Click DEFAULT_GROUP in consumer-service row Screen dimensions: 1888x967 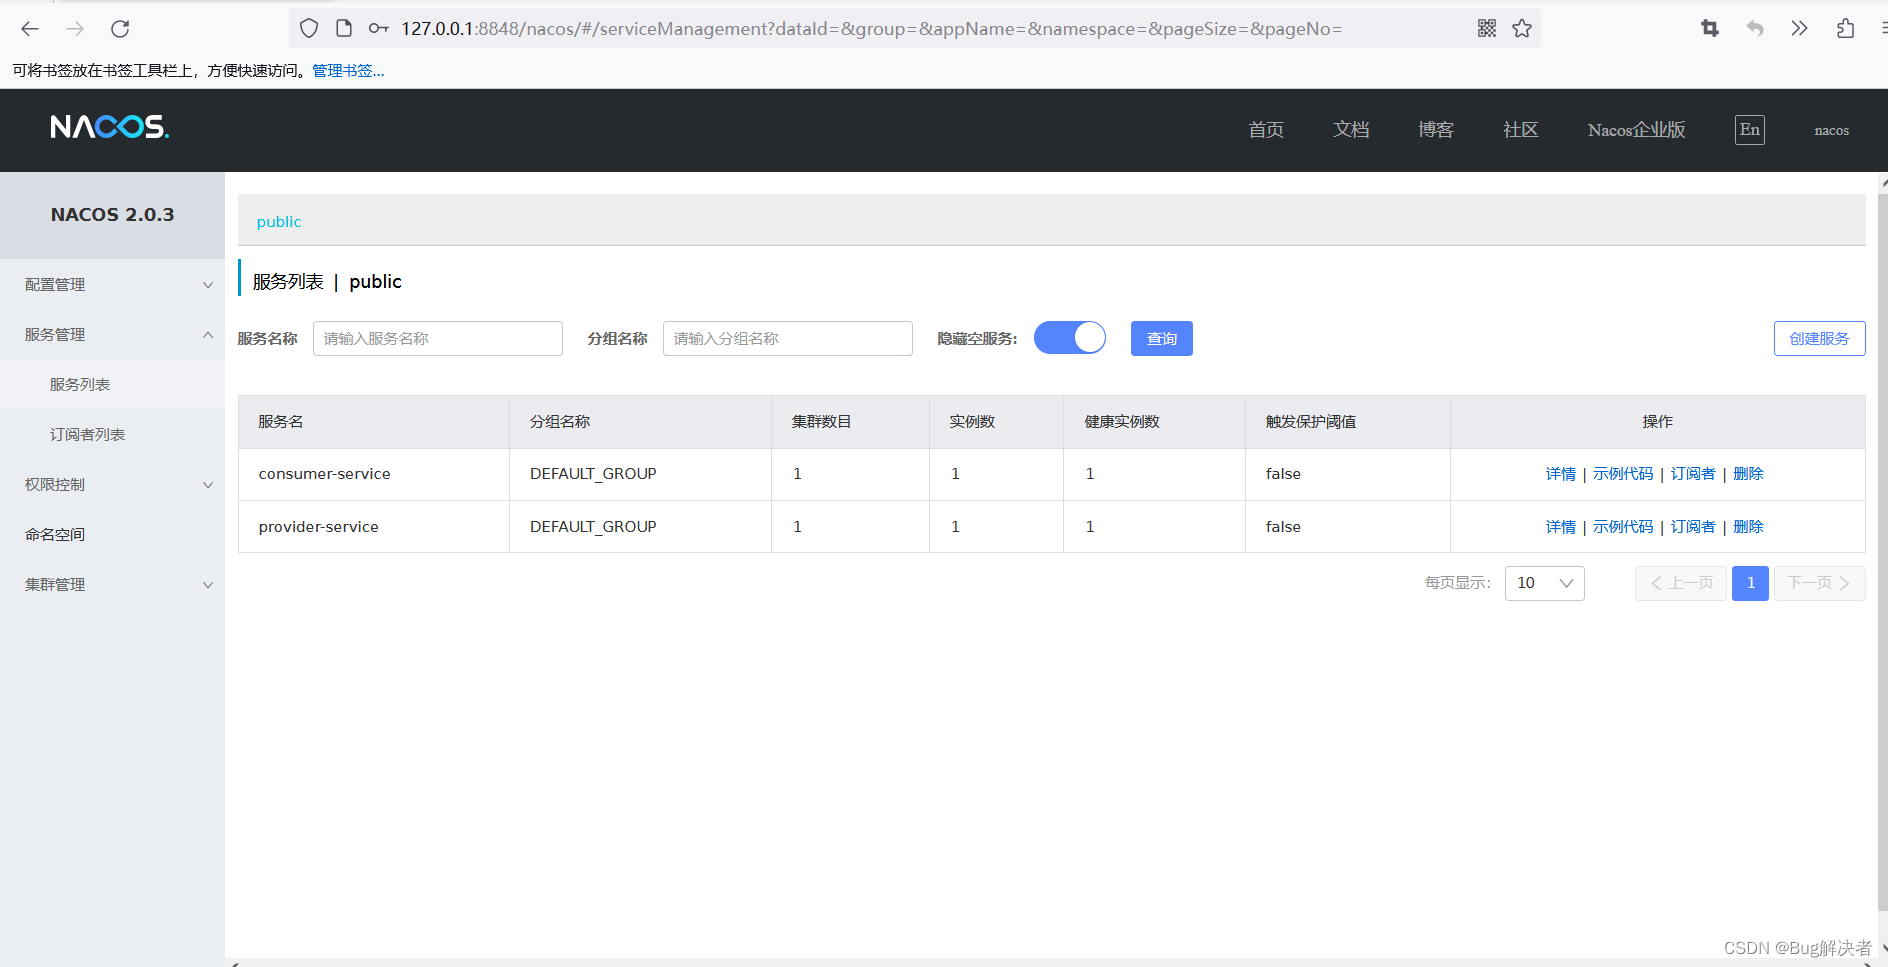pyautogui.click(x=593, y=474)
